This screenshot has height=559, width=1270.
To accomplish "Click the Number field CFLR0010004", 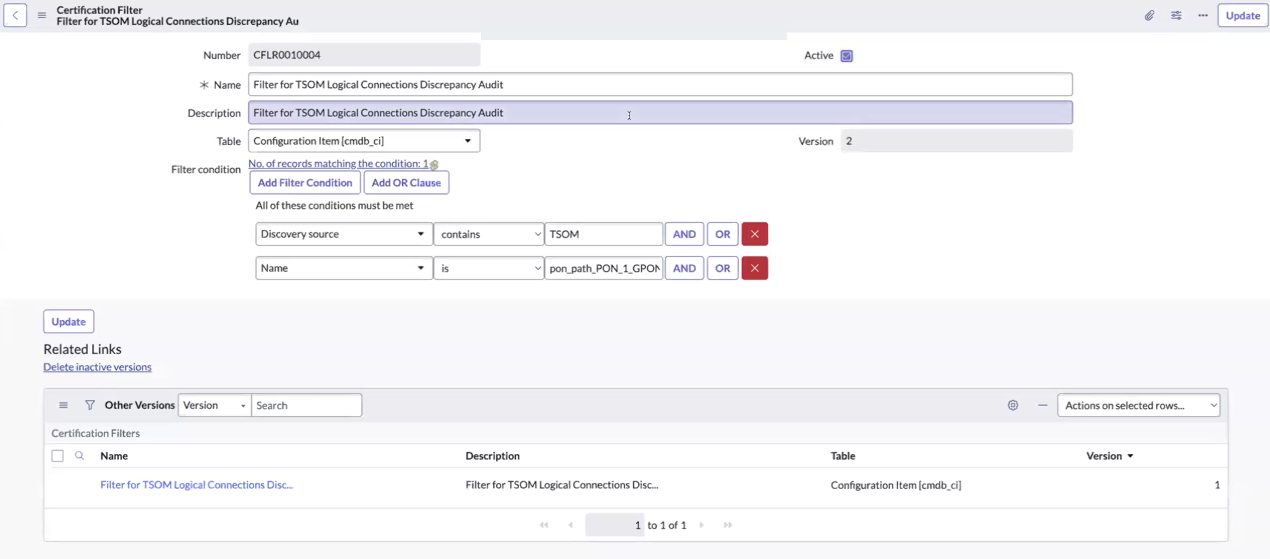I will pos(364,55).
